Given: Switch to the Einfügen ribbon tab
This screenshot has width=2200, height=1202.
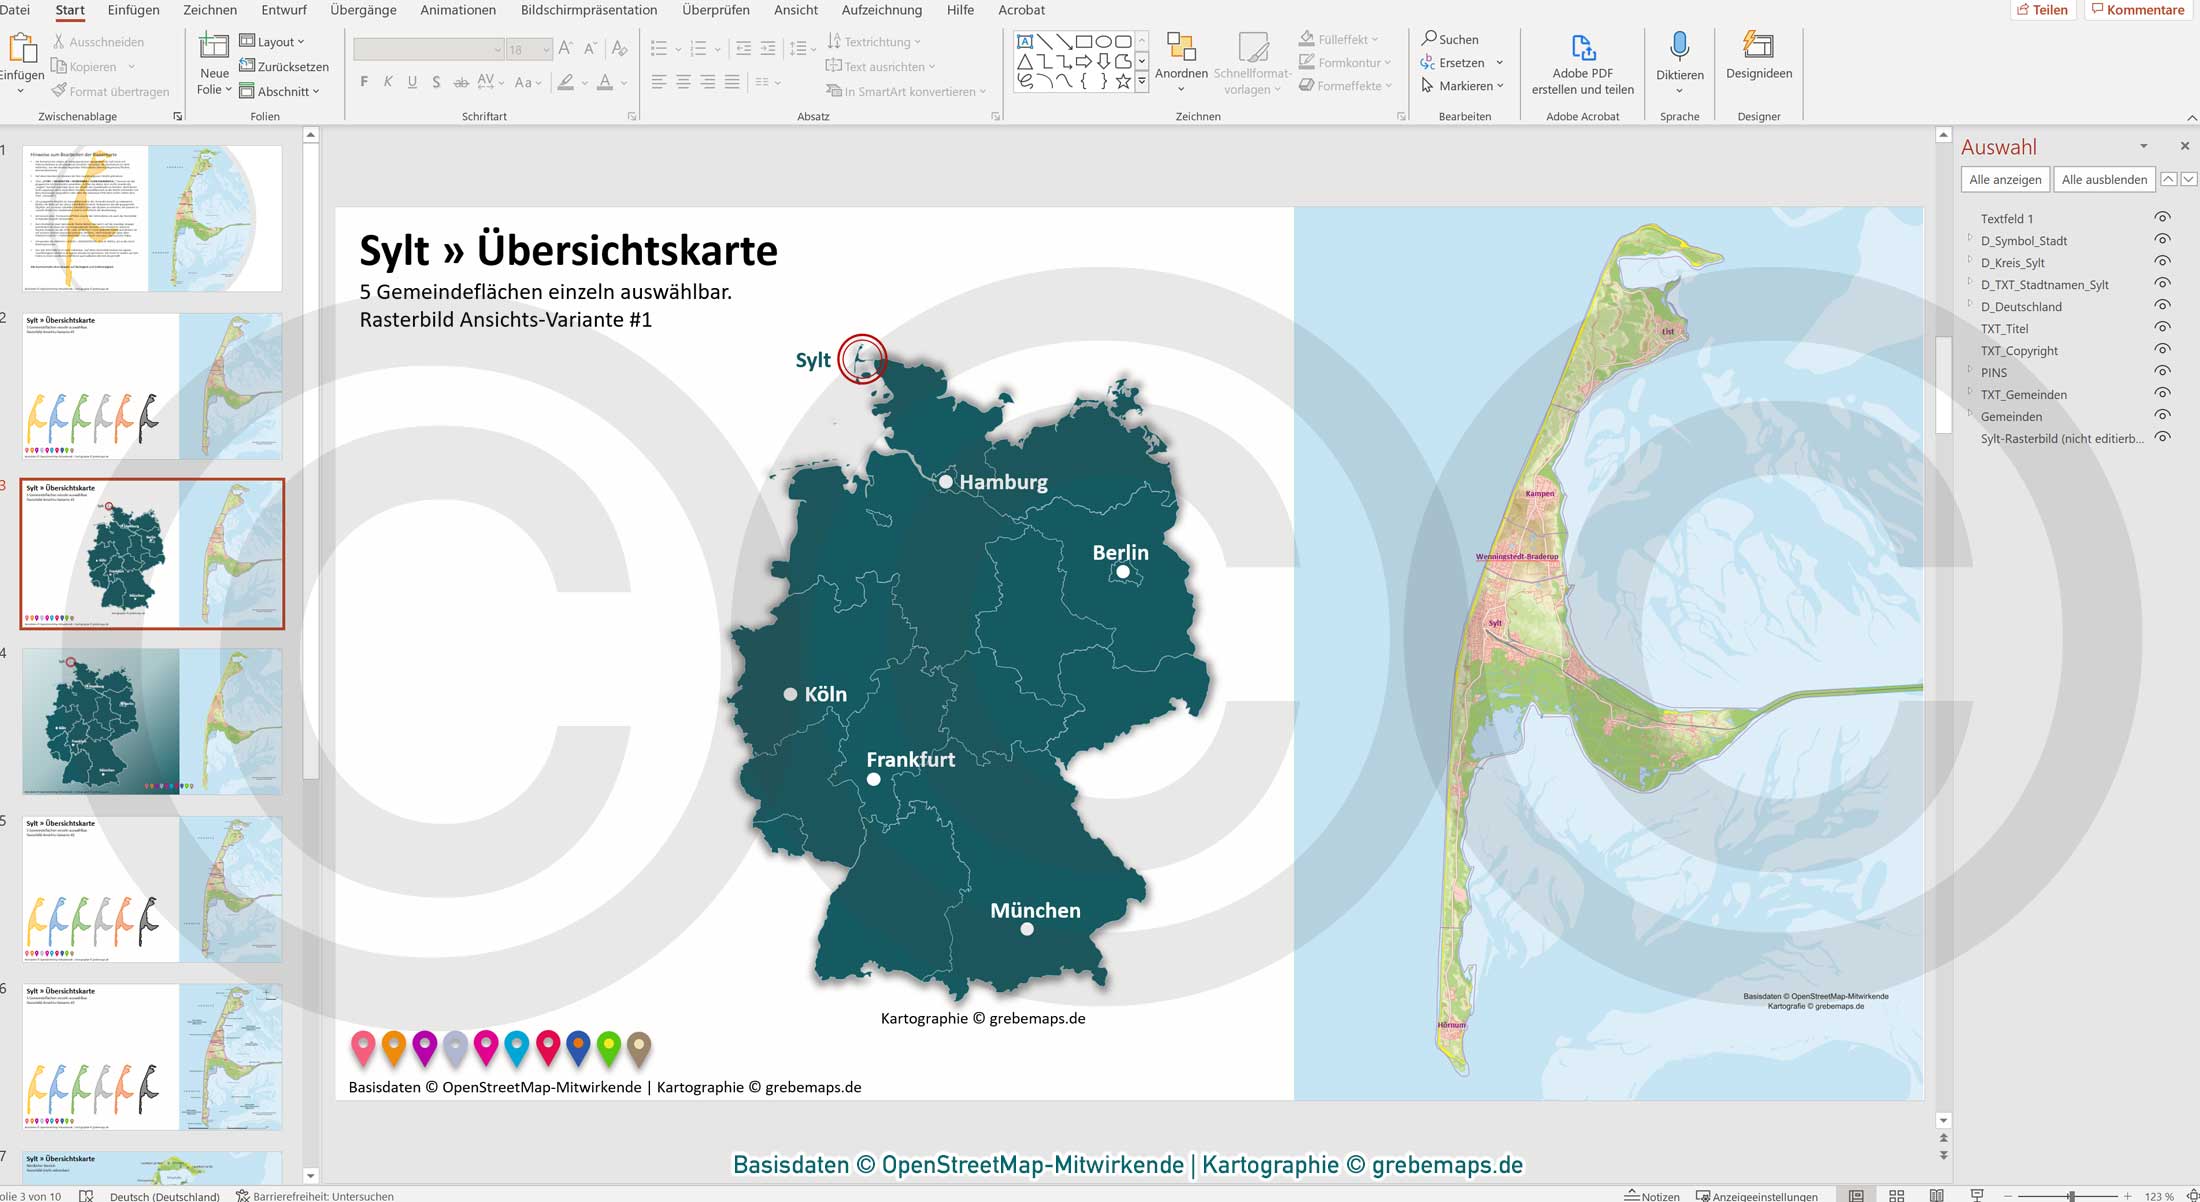Looking at the screenshot, I should (134, 10).
